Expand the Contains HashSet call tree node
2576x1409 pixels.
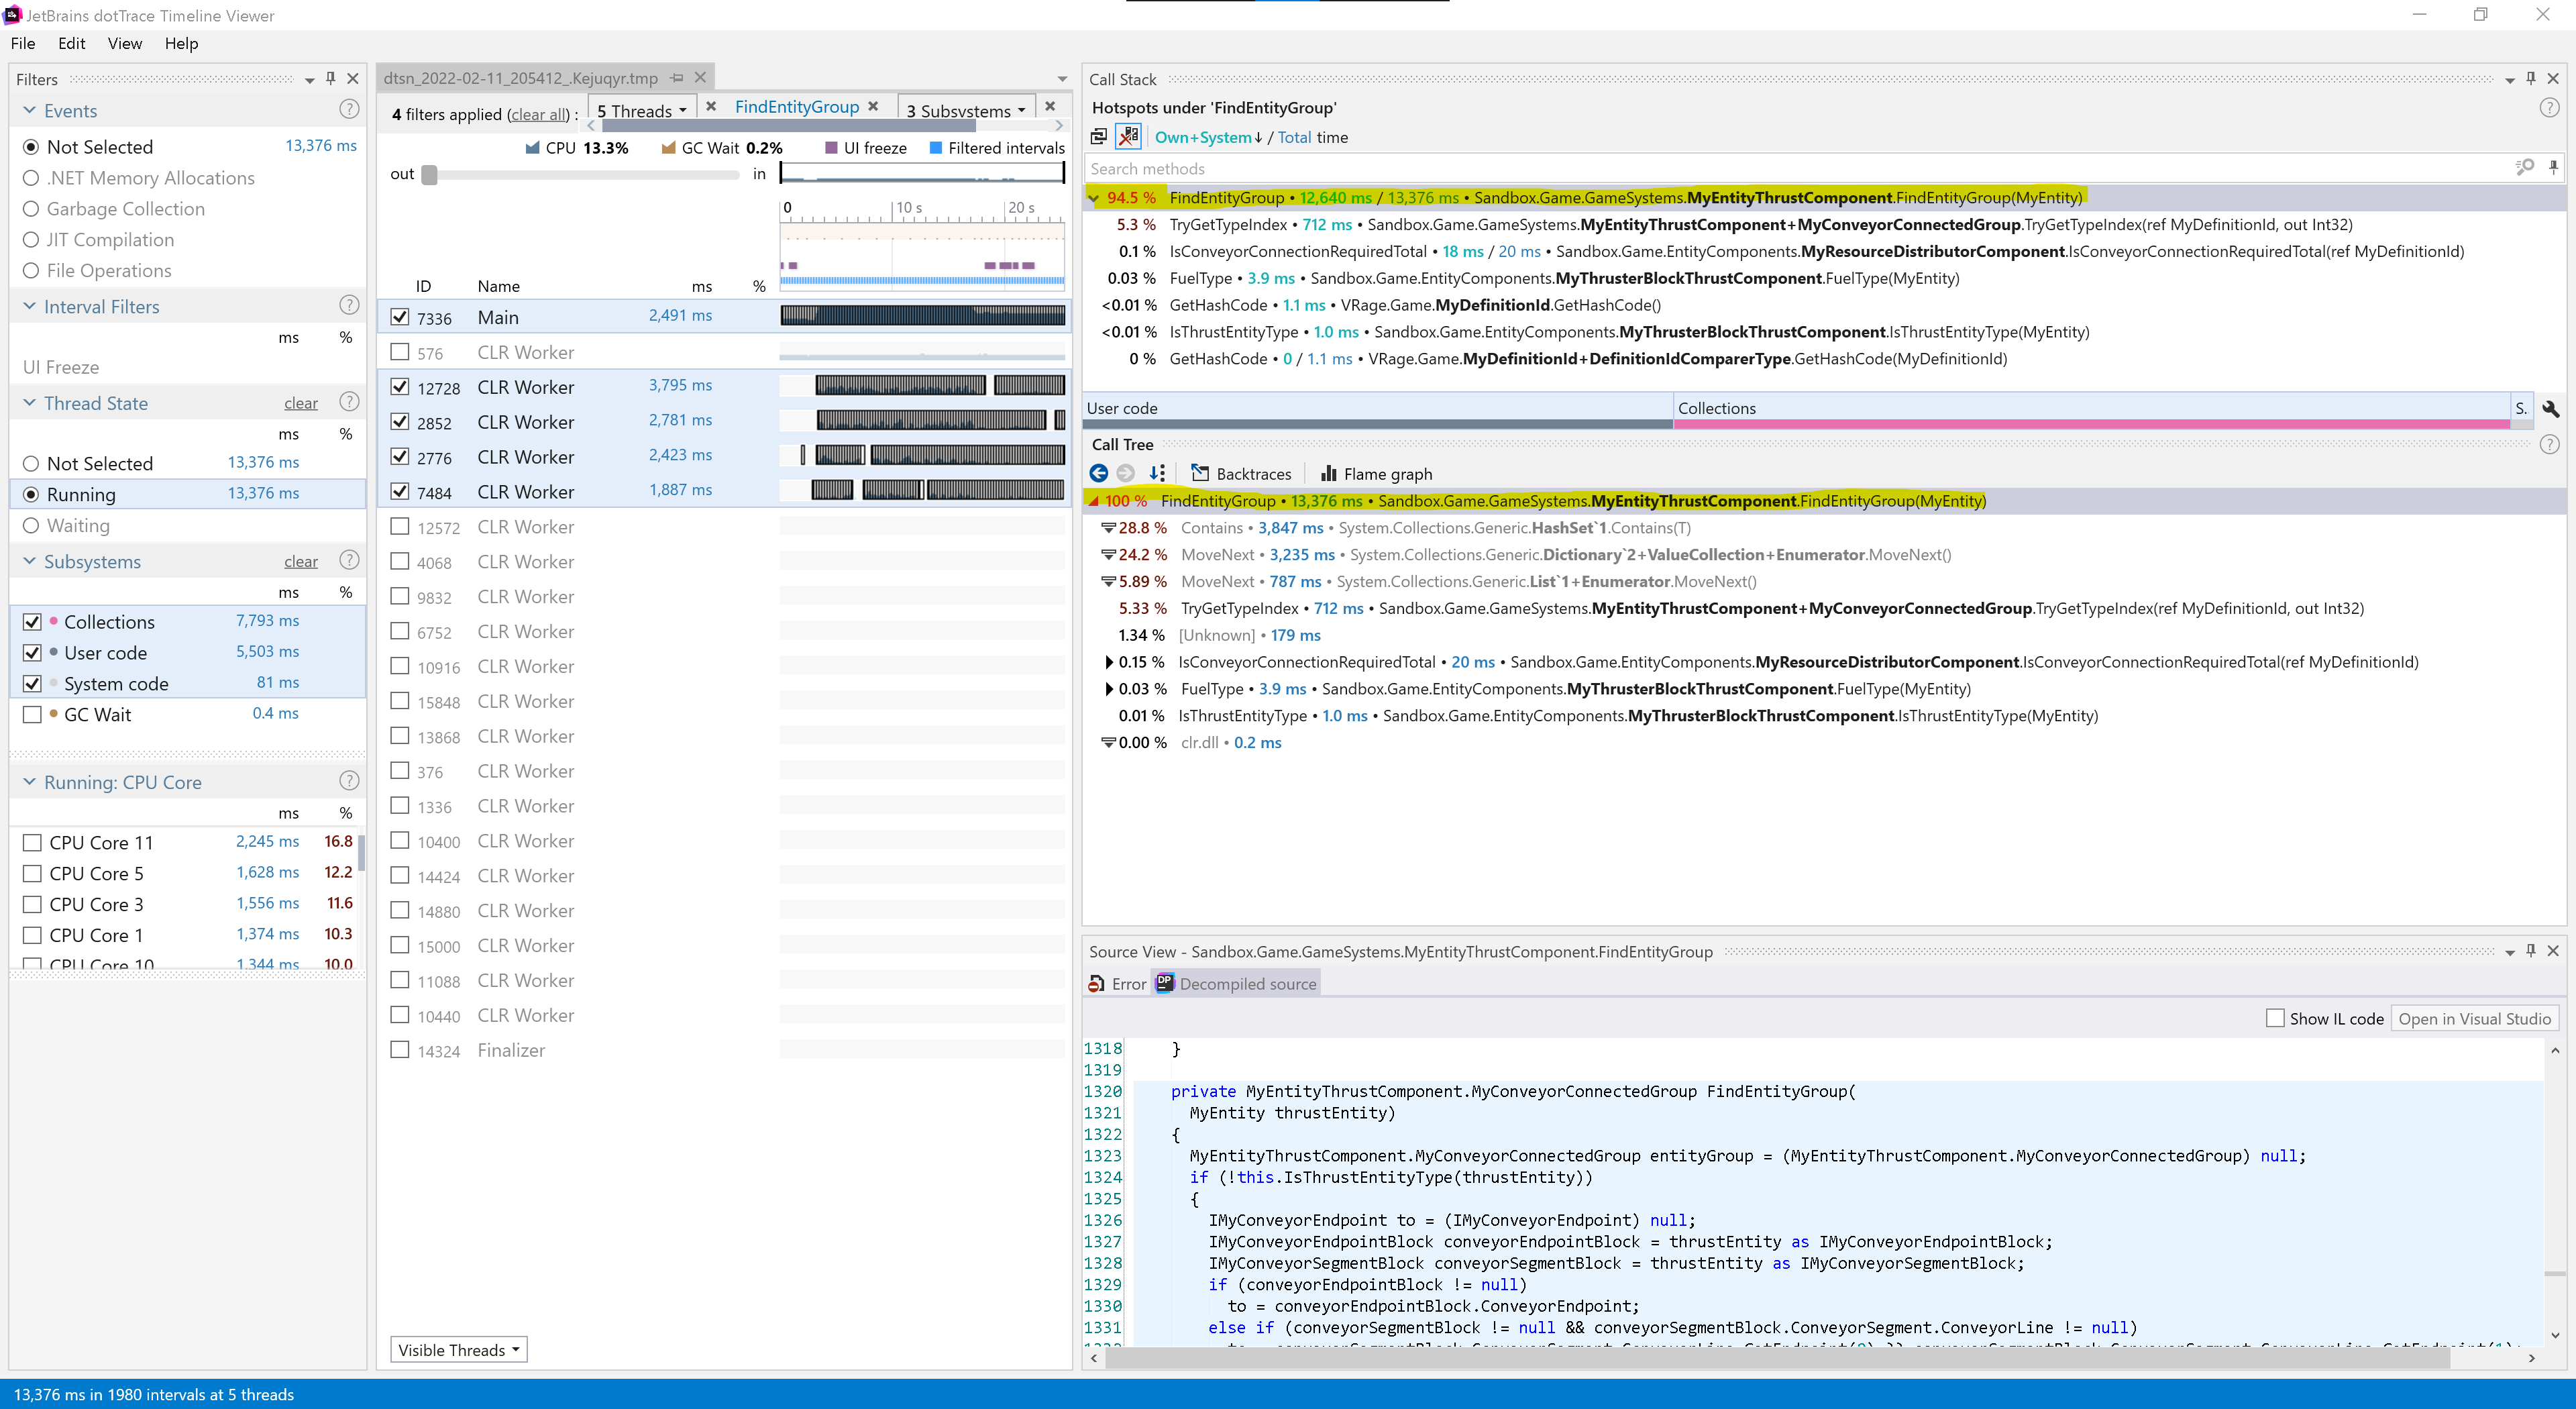pyautogui.click(x=1108, y=528)
